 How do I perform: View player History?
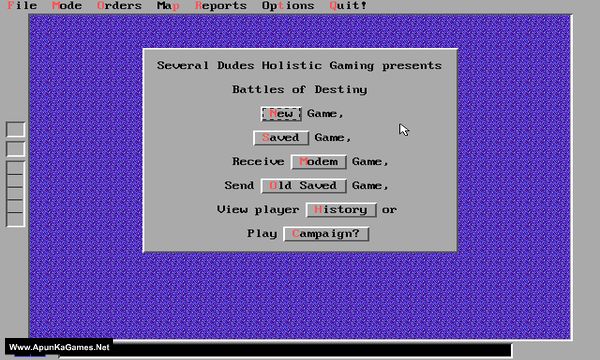pyautogui.click(x=341, y=210)
